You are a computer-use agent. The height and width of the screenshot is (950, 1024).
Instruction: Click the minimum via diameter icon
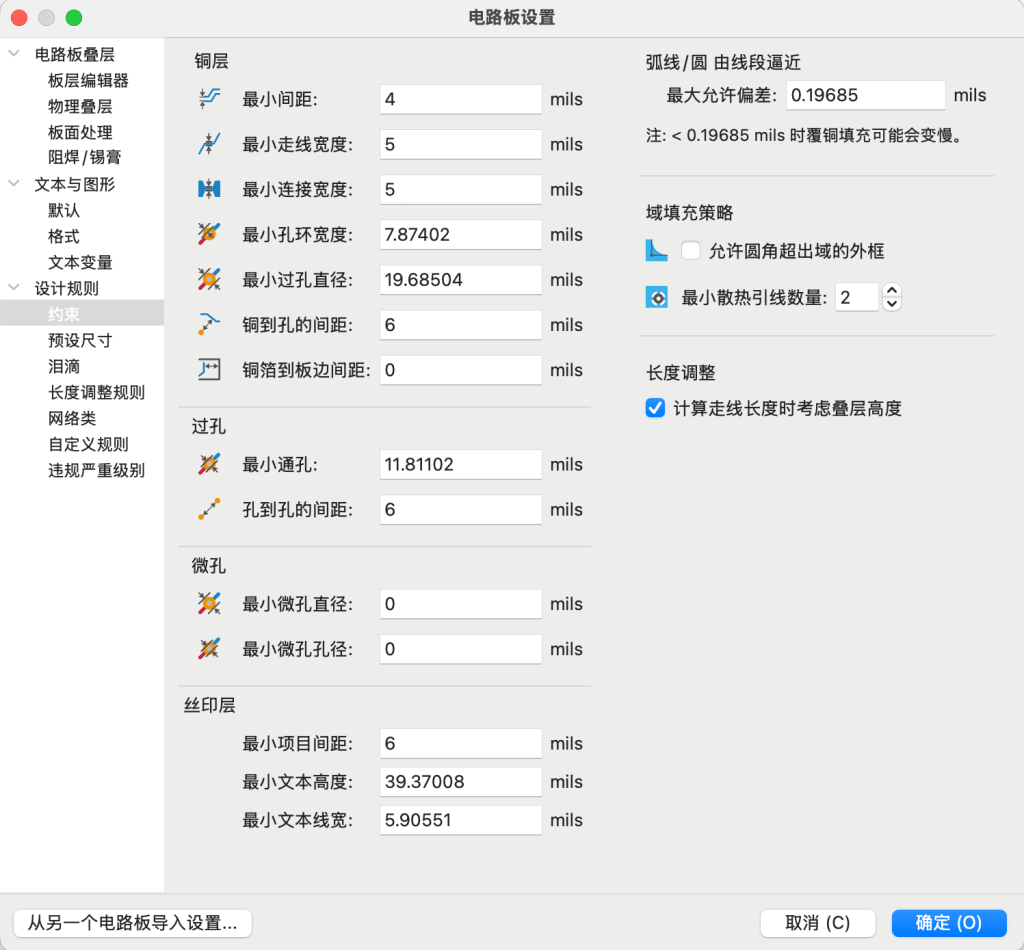point(207,279)
